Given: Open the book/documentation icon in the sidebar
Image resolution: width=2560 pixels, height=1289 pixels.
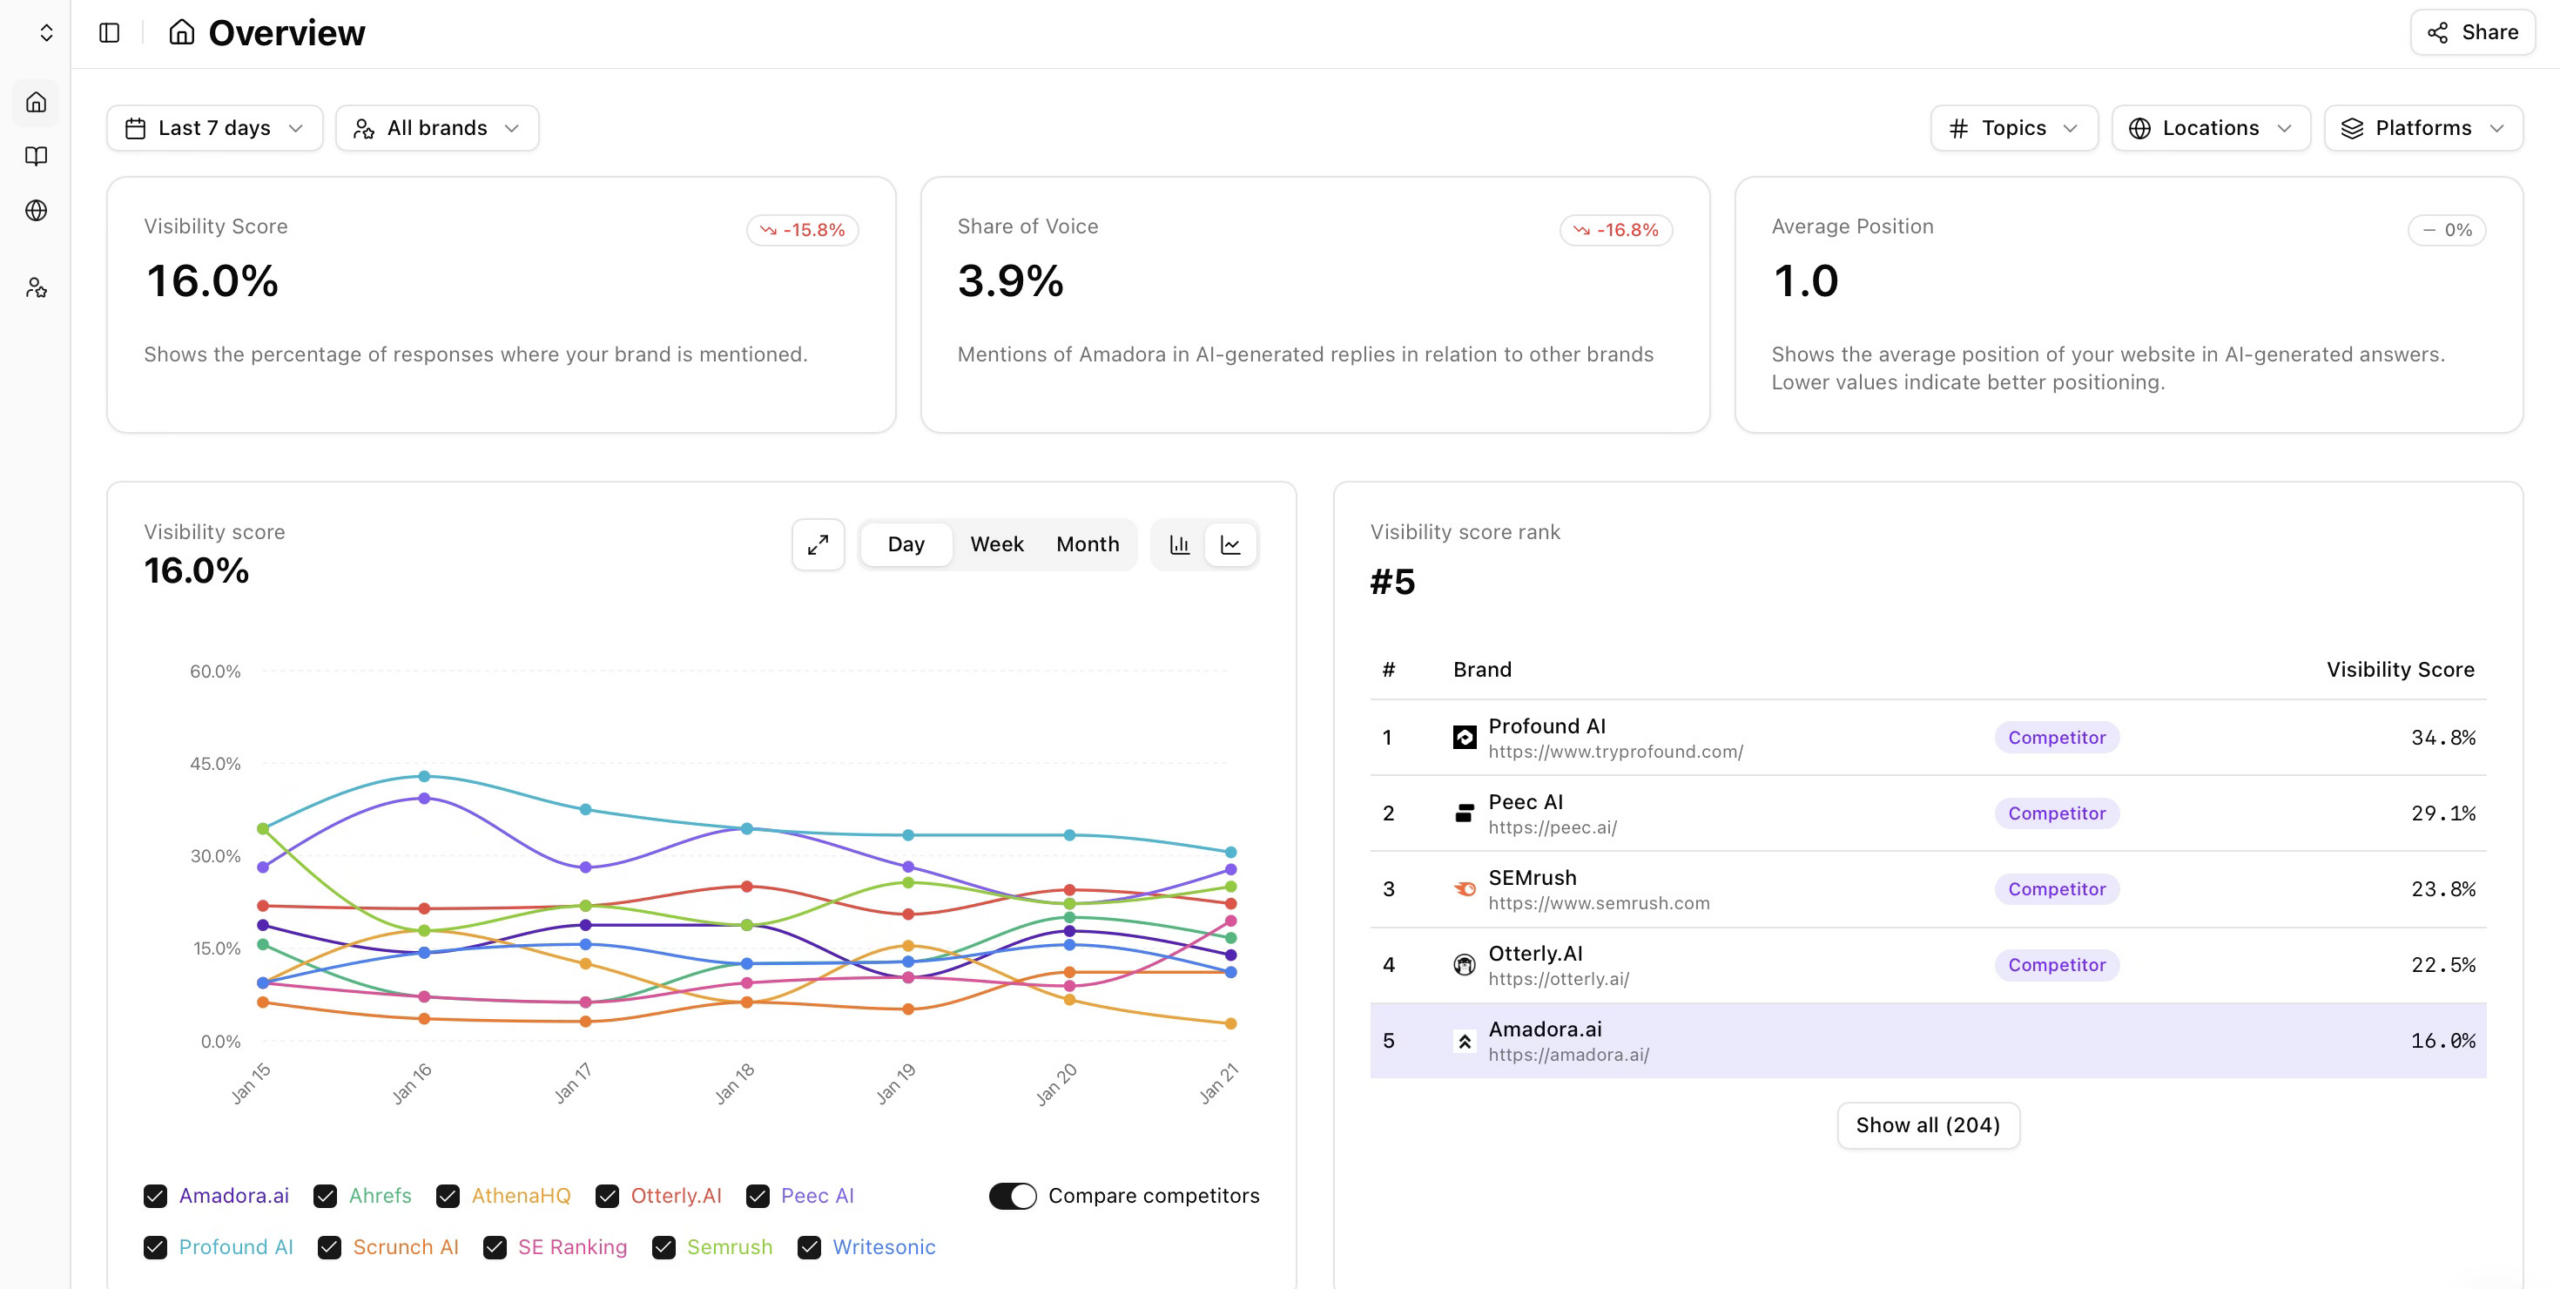Looking at the screenshot, I should [x=36, y=156].
